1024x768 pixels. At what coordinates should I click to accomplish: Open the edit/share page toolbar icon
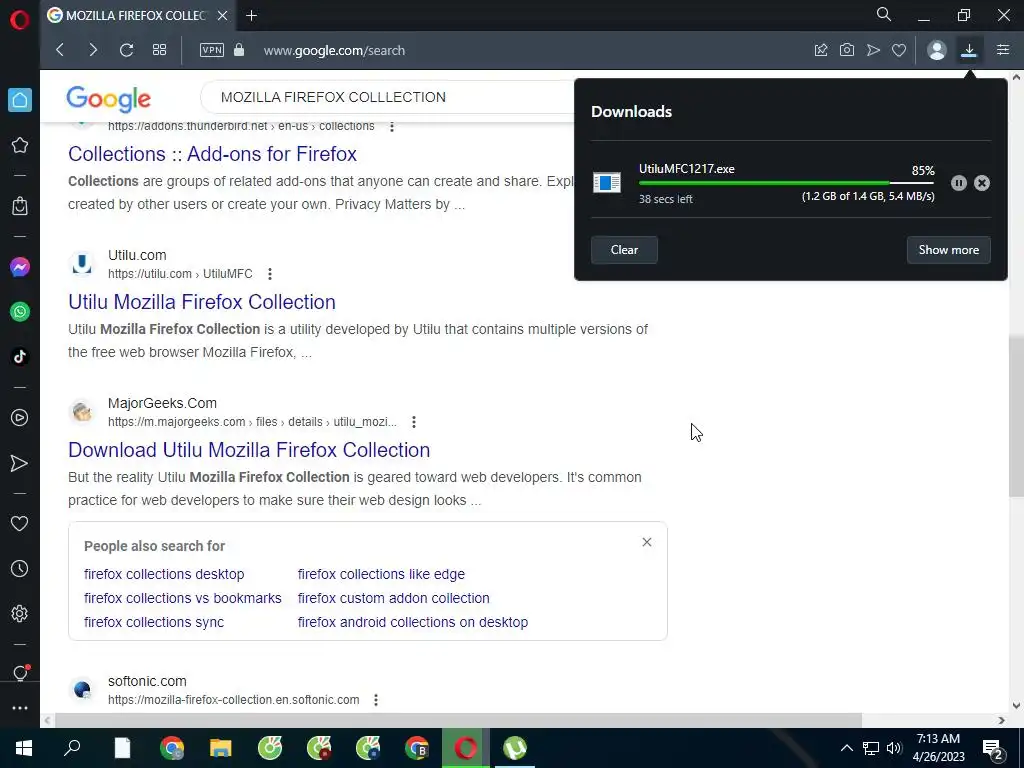(821, 50)
